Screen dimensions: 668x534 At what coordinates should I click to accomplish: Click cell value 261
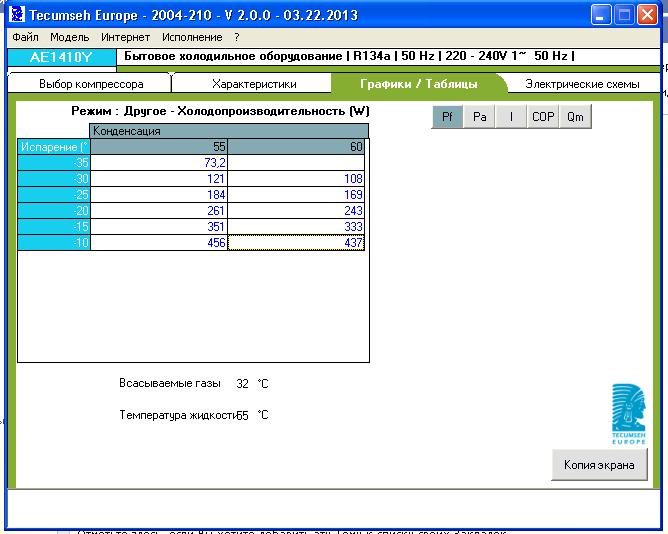[x=159, y=211]
